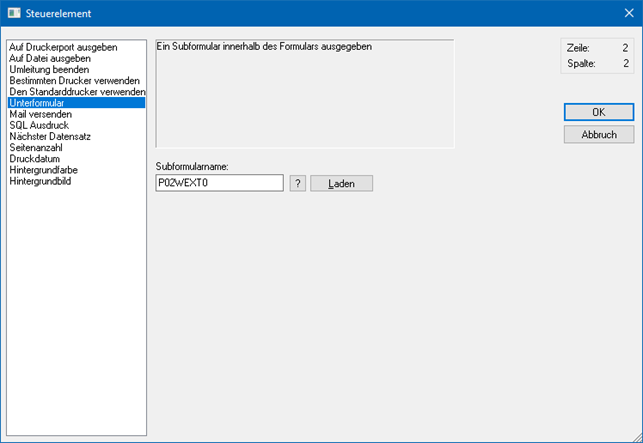Select 'Bestimmten Drucker verwenden' option
Image resolution: width=643 pixels, height=443 pixels.
[73, 80]
